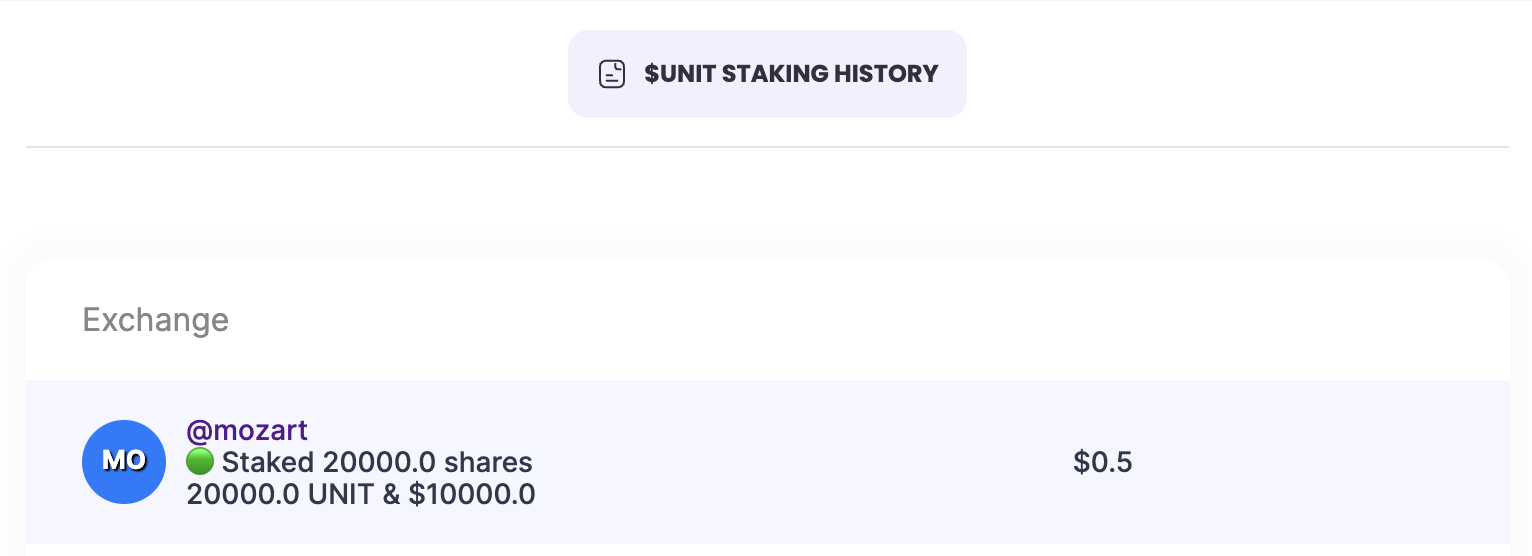The image size is (1532, 556).
Task: Click the white strip below mozart's row
Action: click(767, 550)
